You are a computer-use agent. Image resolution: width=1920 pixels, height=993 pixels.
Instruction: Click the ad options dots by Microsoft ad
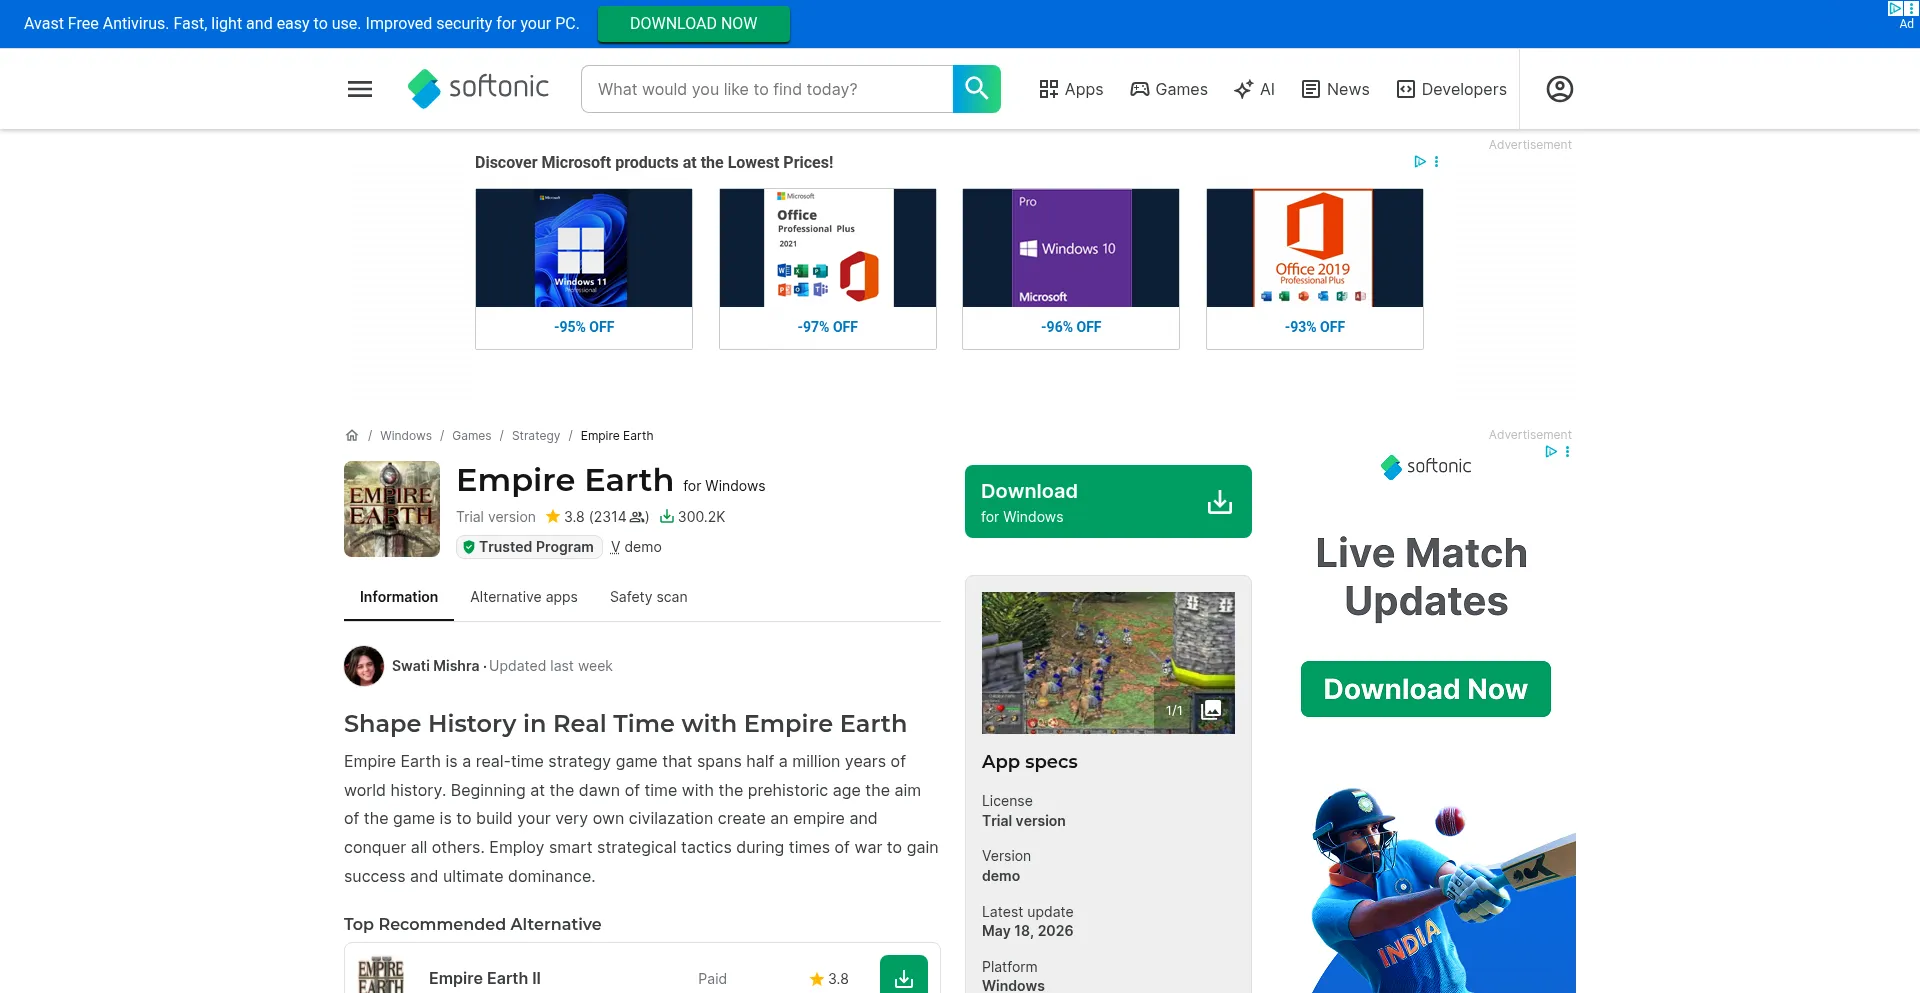coord(1437,161)
